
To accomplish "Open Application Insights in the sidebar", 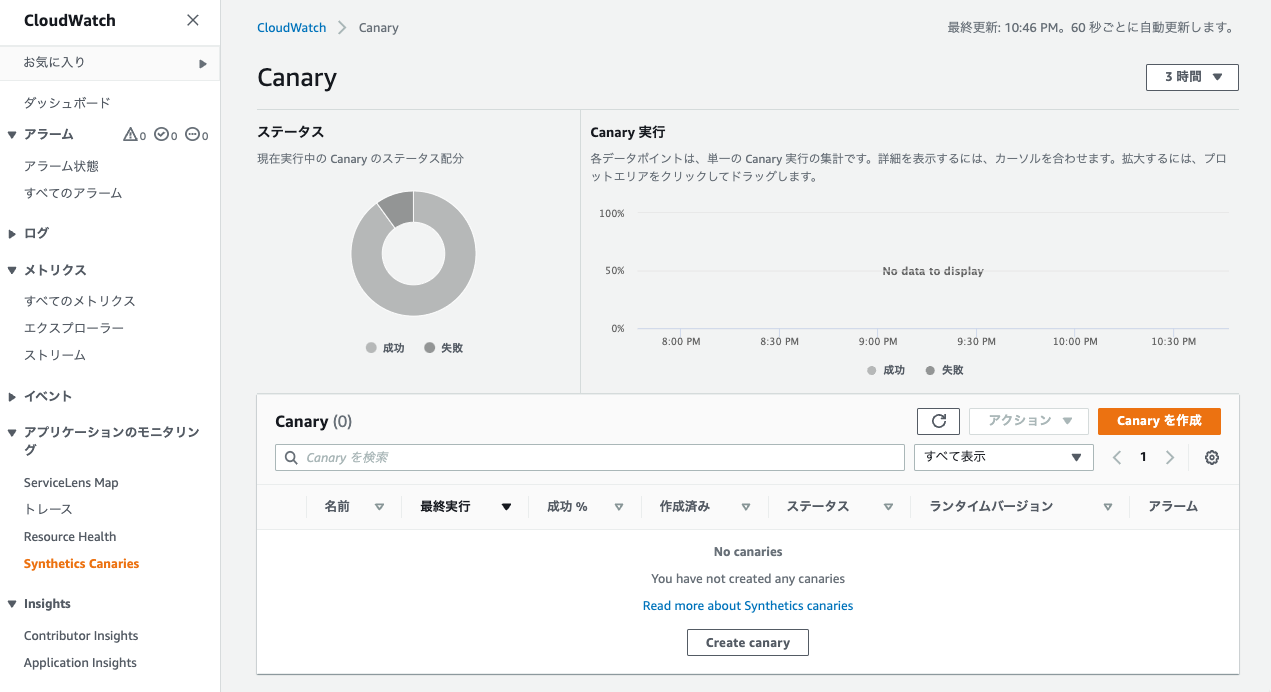I will click(x=80, y=663).
